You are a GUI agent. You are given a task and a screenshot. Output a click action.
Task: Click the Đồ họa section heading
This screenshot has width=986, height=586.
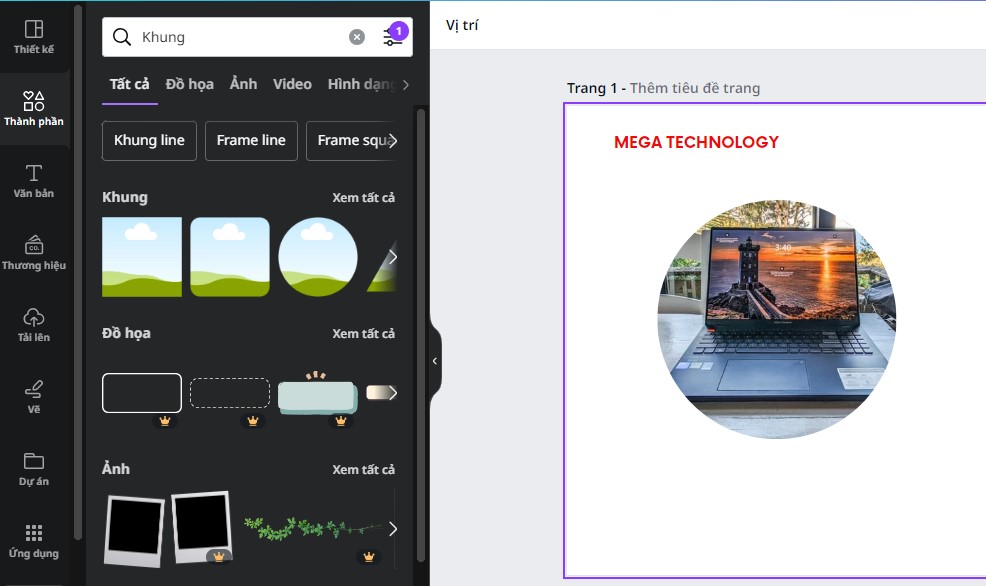click(126, 333)
